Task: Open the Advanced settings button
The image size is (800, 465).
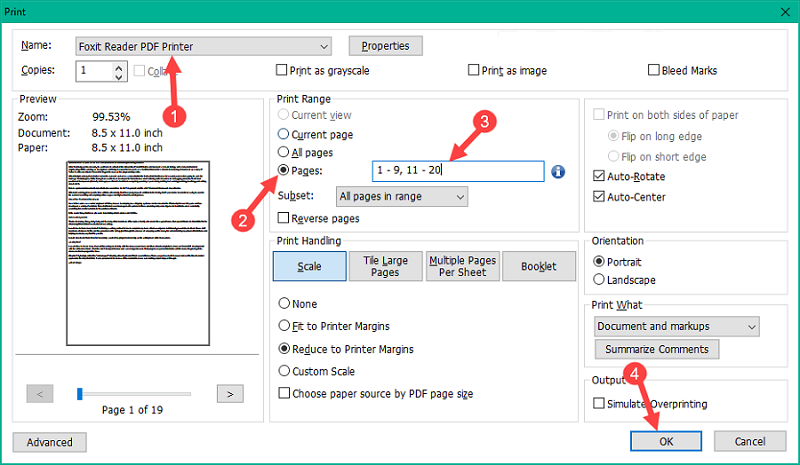Action: (x=50, y=442)
